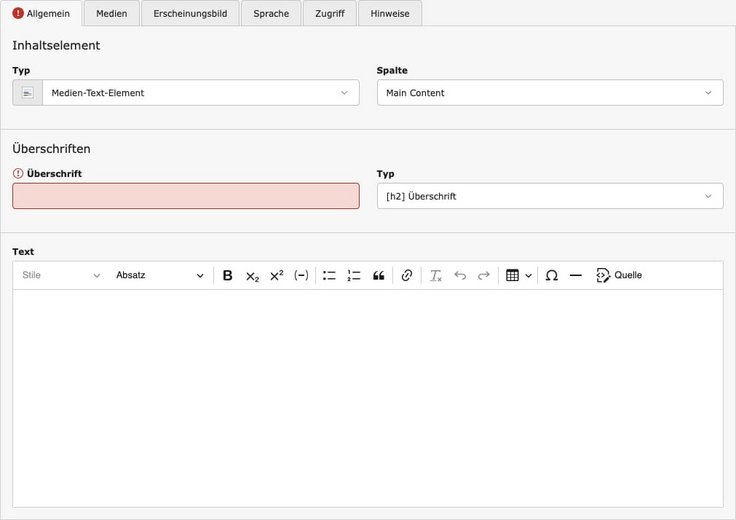The height and width of the screenshot is (520, 736).
Task: Open the insert table dropdown
Action: 518,276
